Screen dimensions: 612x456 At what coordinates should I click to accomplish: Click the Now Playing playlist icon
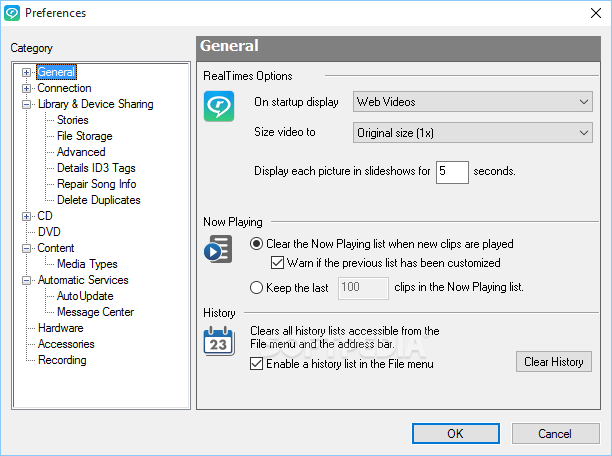(218, 248)
